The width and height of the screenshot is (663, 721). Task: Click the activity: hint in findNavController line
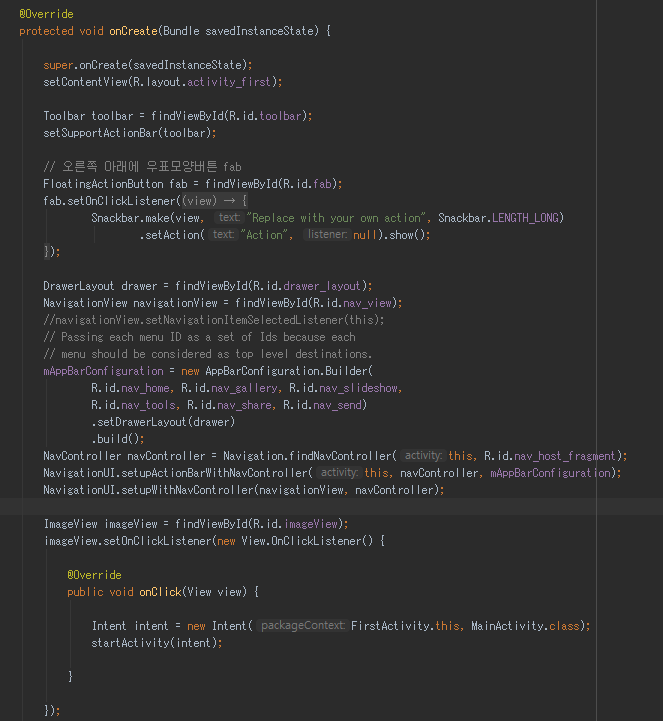[x=423, y=456]
